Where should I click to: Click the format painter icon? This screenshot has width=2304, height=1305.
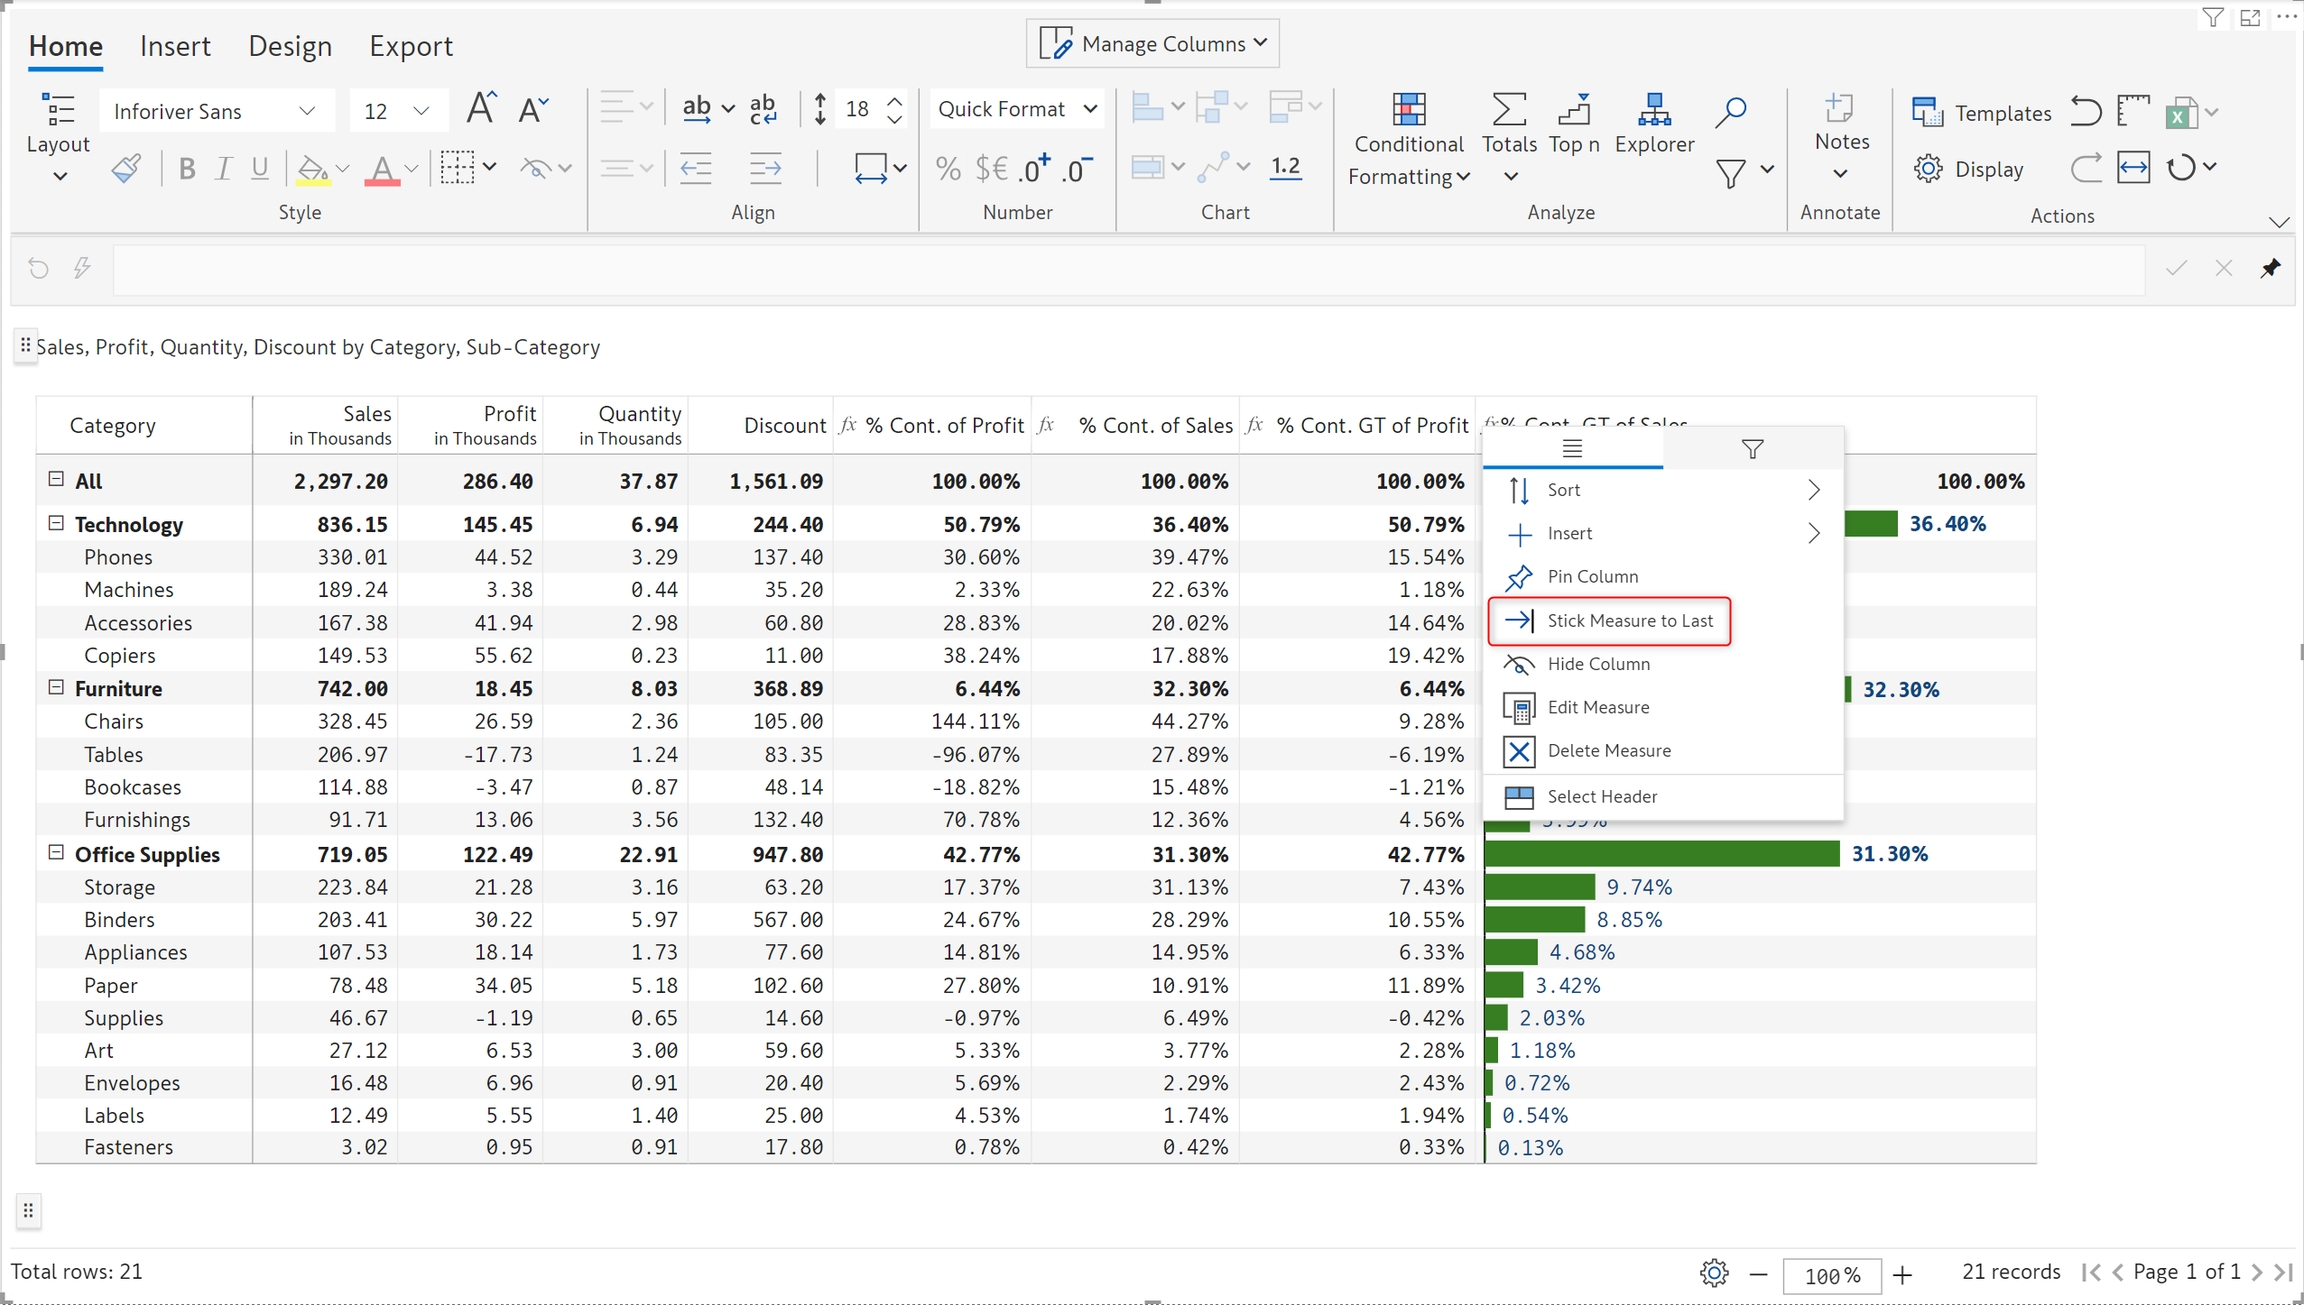click(x=126, y=169)
